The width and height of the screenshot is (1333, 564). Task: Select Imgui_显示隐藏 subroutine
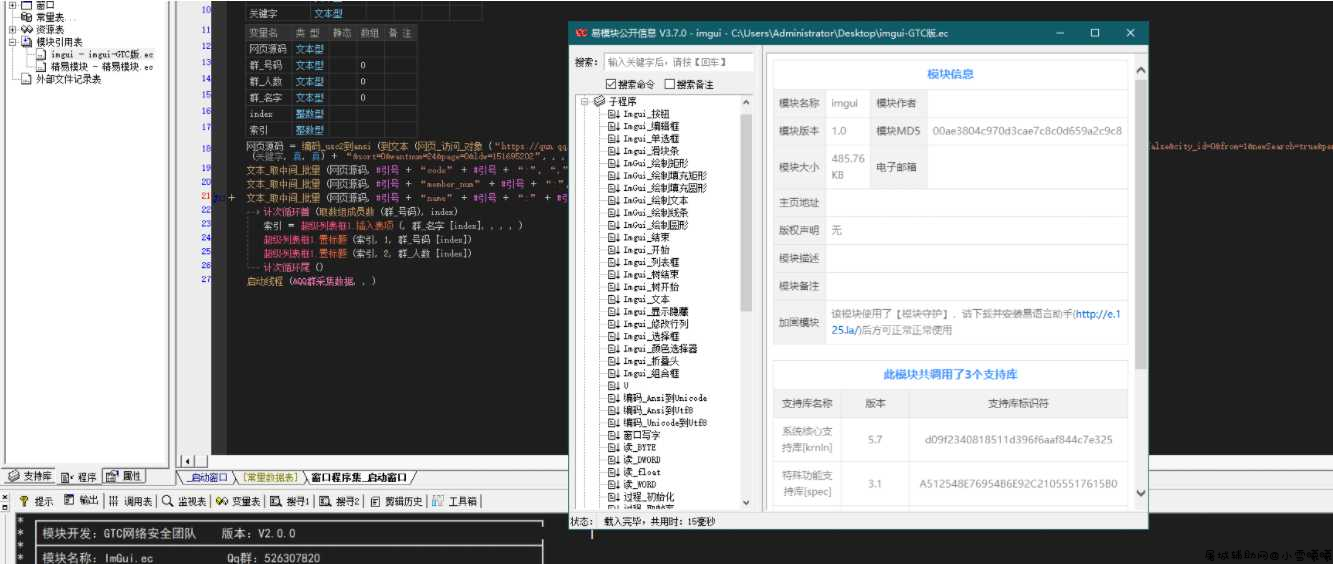(656, 312)
